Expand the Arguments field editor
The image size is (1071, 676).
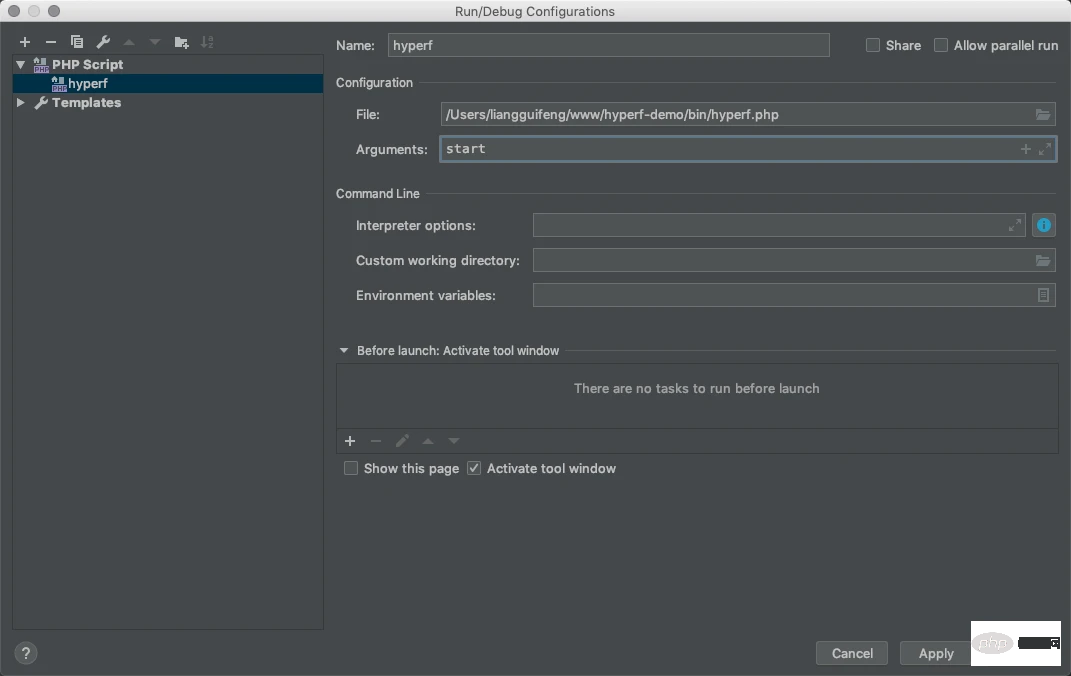[1045, 149]
